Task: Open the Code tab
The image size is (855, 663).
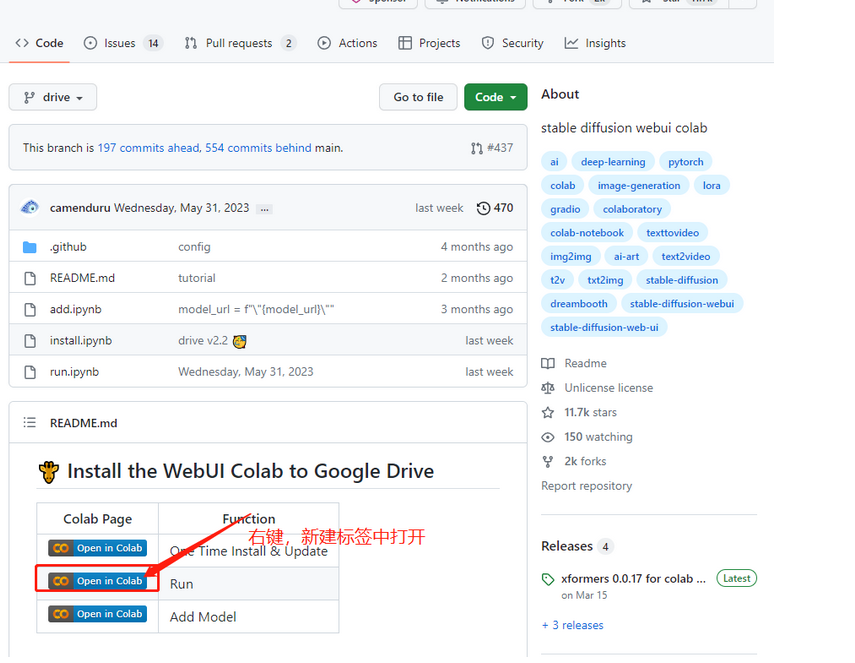Action: pyautogui.click(x=39, y=43)
